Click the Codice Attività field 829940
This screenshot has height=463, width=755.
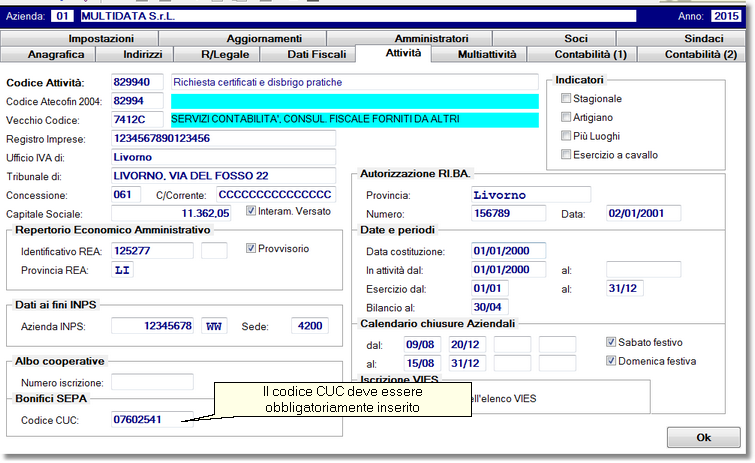tap(137, 82)
